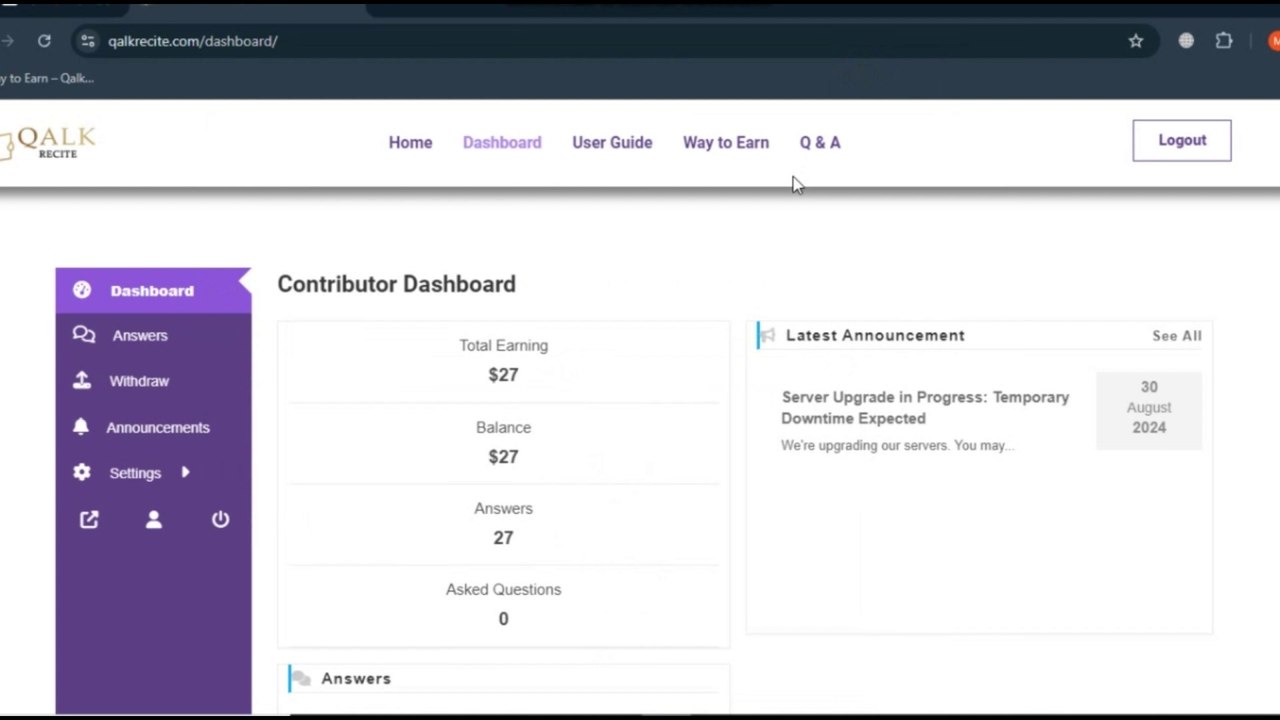Click the Qalk Recite logo
The height and width of the screenshot is (720, 1280).
tap(48, 142)
